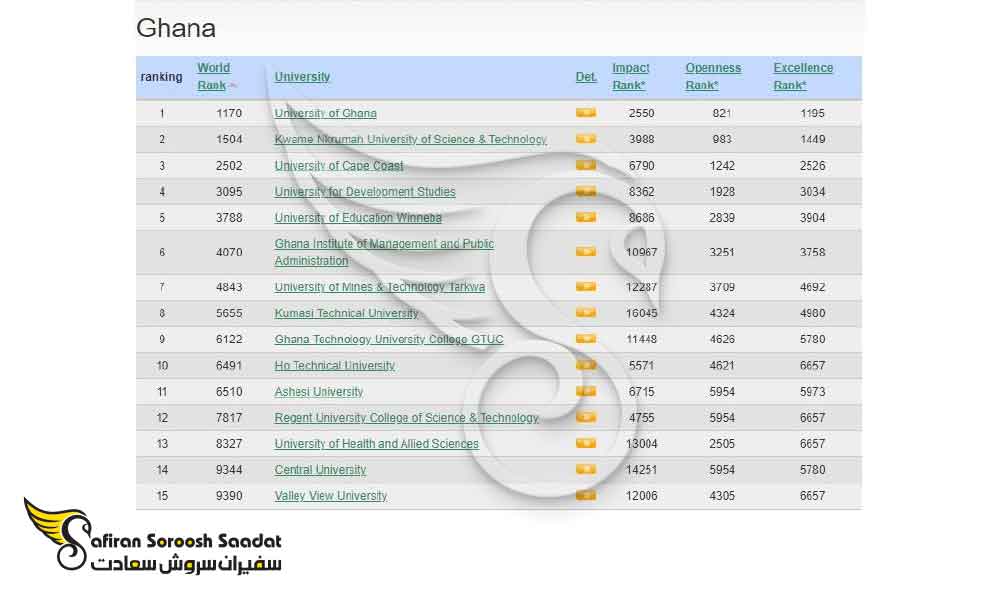The height and width of the screenshot is (600, 1000).
Task: Open details icon for University of Education Winneba
Action: click(585, 217)
